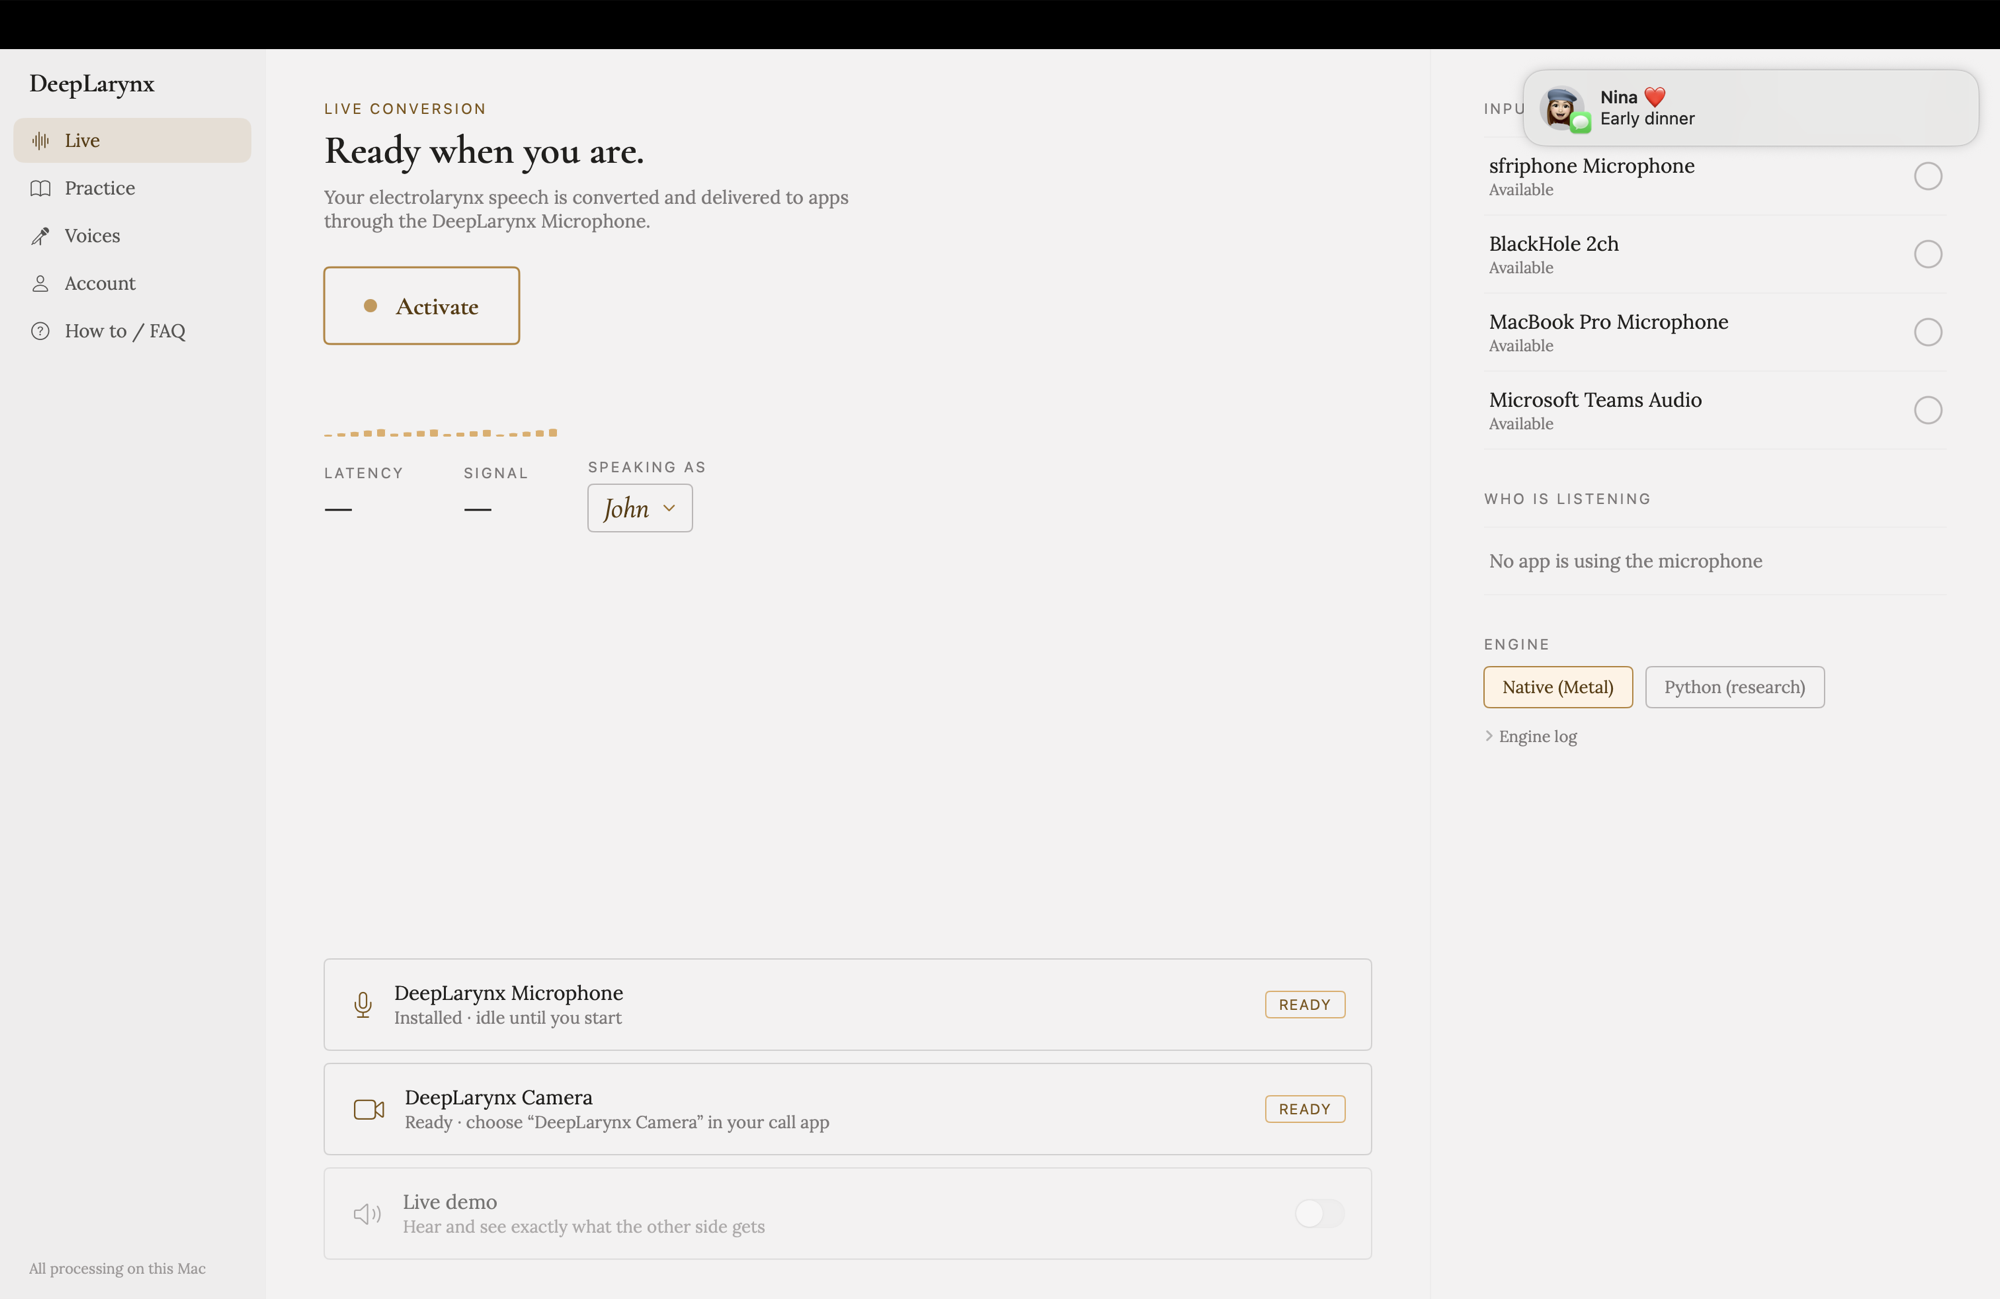Click 'All processing on this Mac' footer text
2000x1299 pixels.
click(117, 1269)
